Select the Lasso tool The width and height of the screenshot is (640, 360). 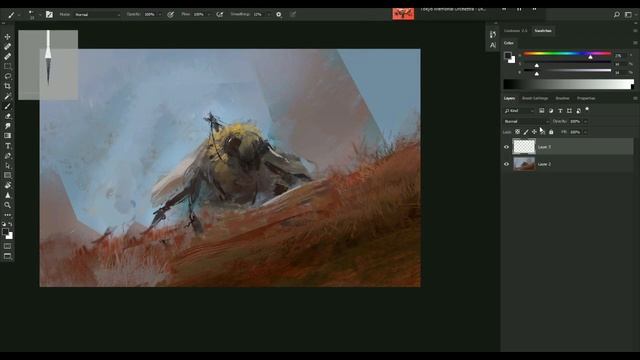pyautogui.click(x=7, y=76)
